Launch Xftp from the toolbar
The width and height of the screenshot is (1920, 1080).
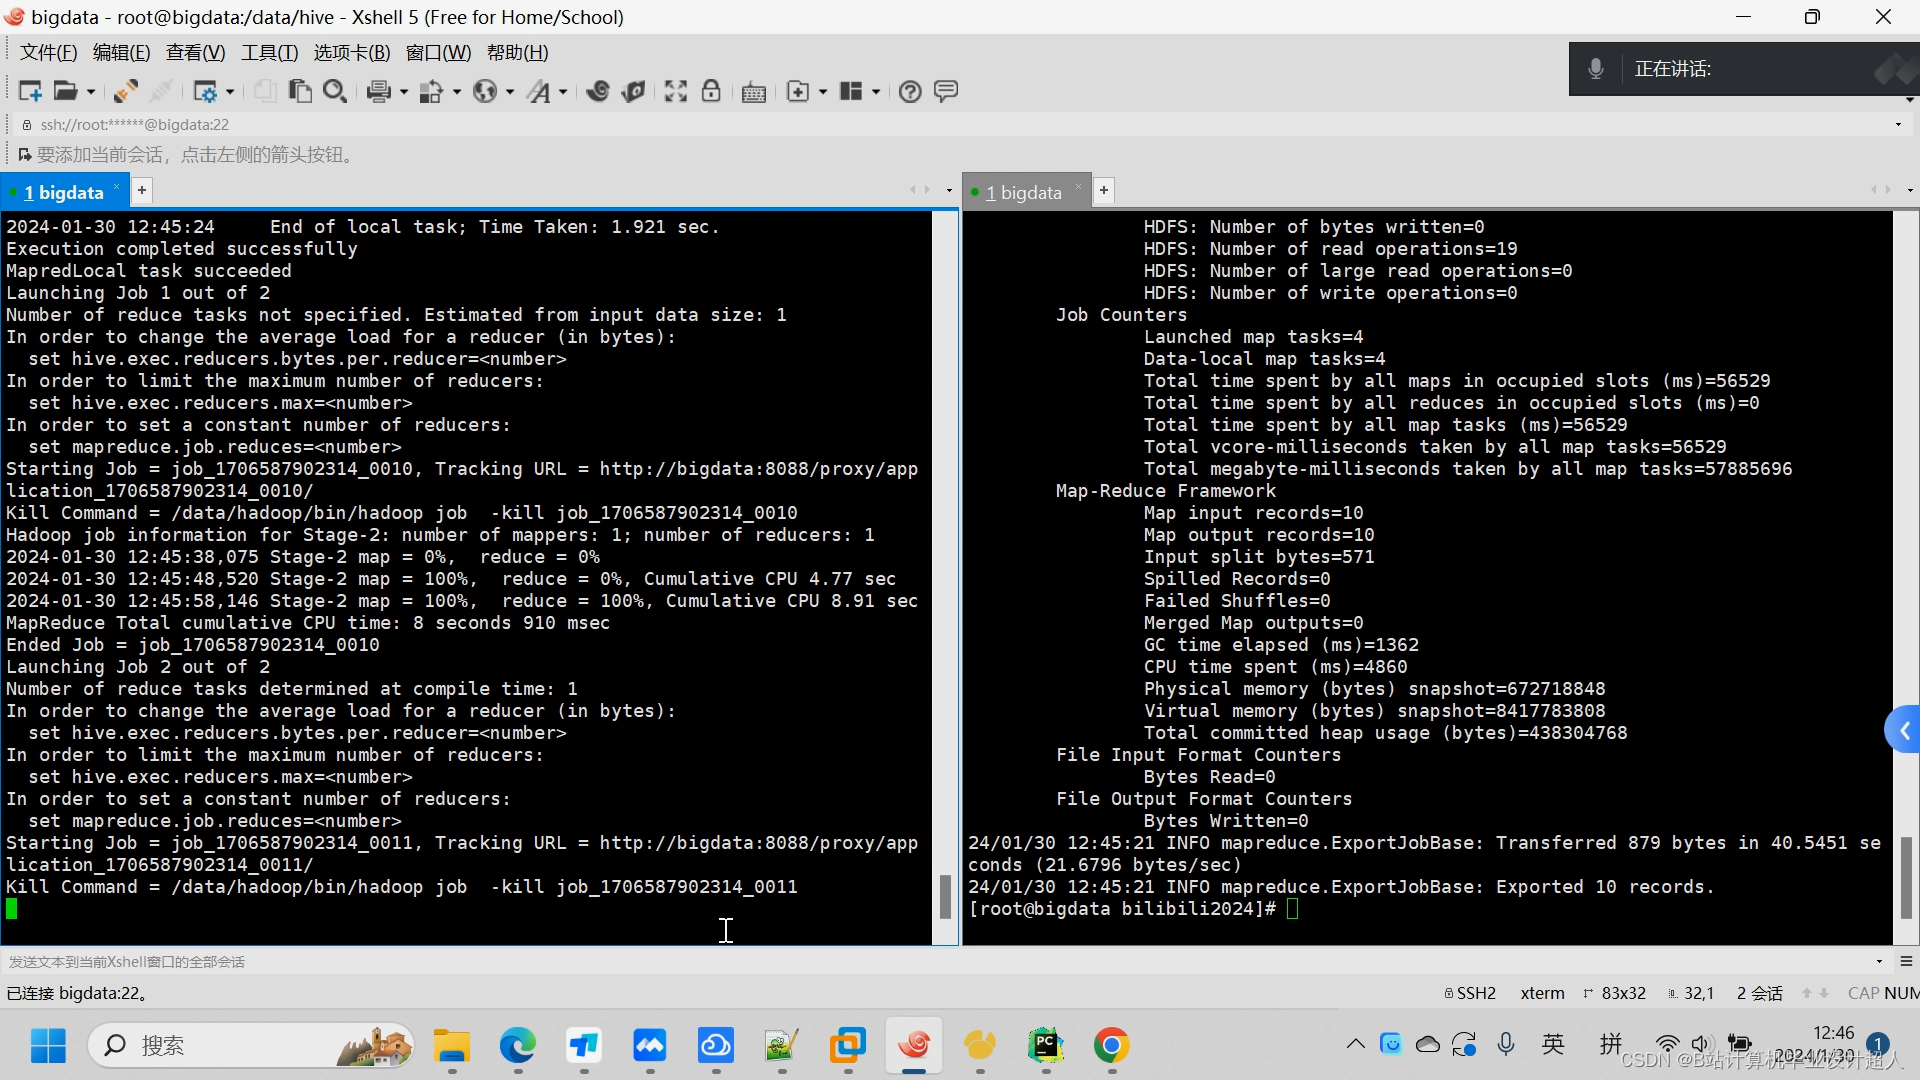pyautogui.click(x=633, y=91)
